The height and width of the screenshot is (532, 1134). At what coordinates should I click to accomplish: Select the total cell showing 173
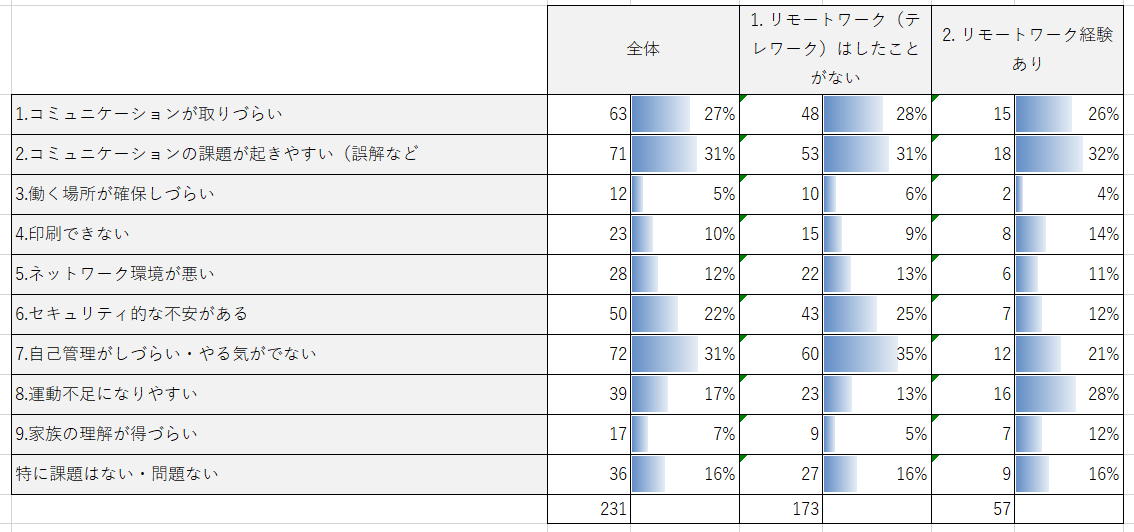(x=781, y=508)
